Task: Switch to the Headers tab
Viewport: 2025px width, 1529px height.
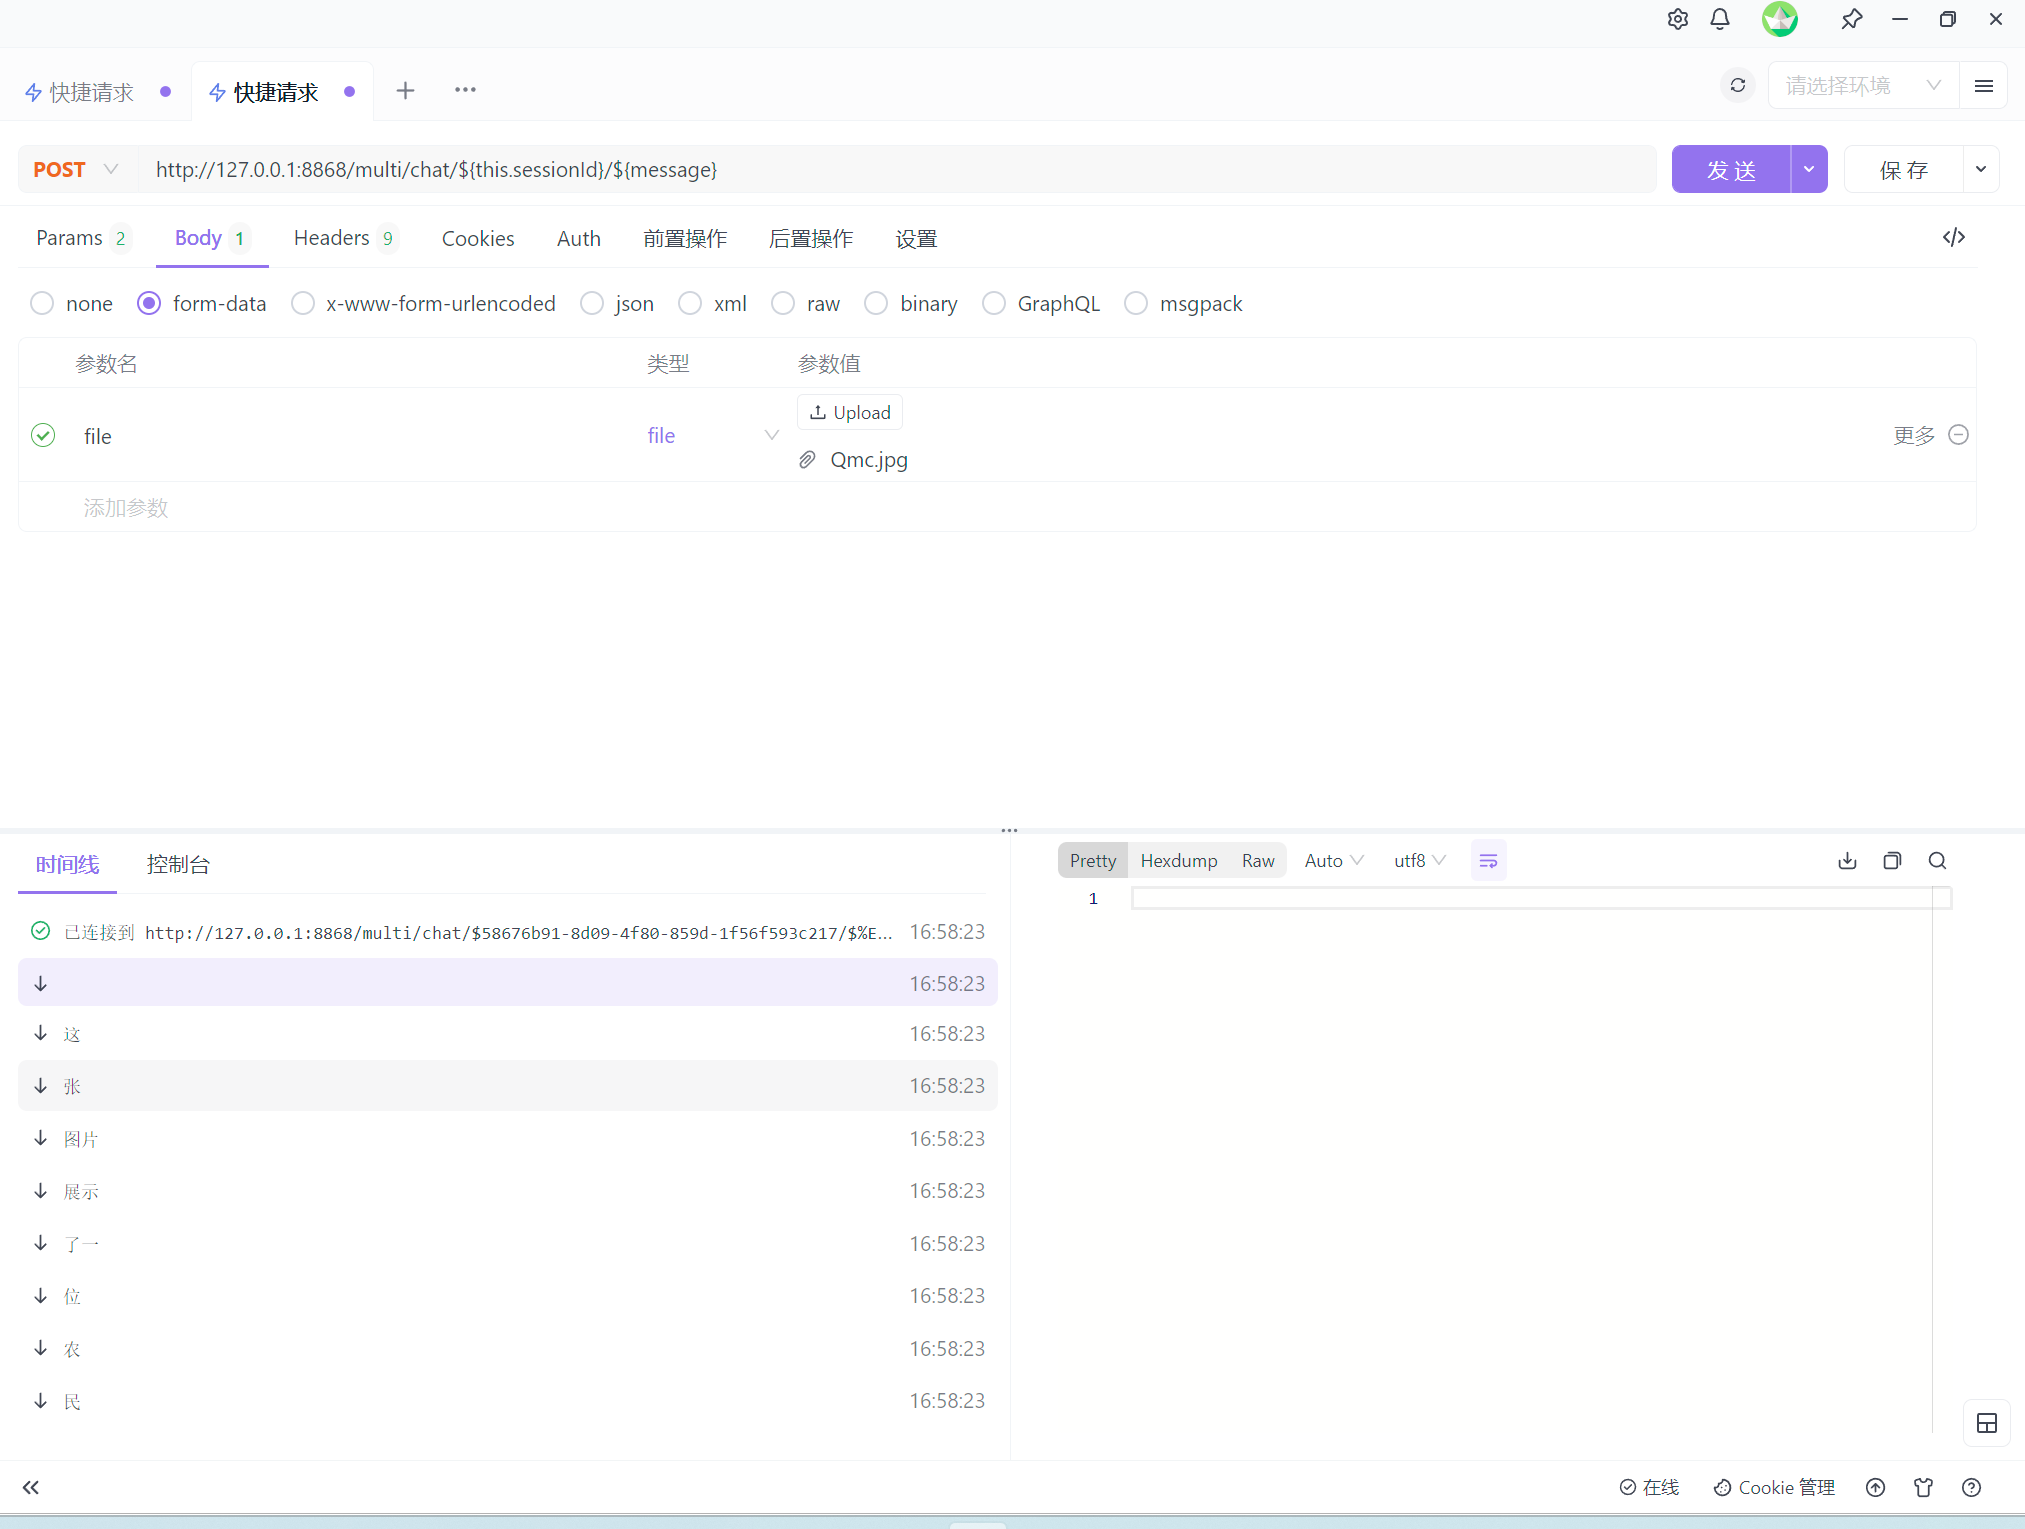Action: point(332,238)
